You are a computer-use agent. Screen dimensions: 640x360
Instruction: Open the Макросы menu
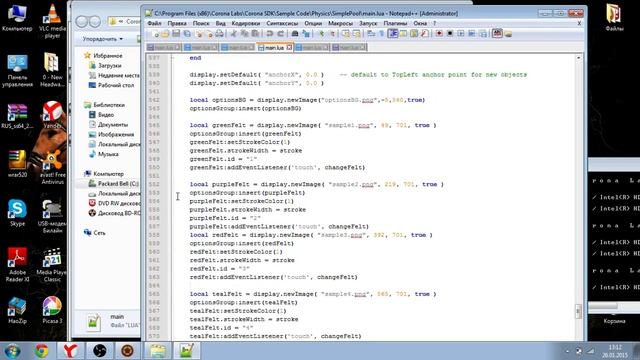click(340, 23)
